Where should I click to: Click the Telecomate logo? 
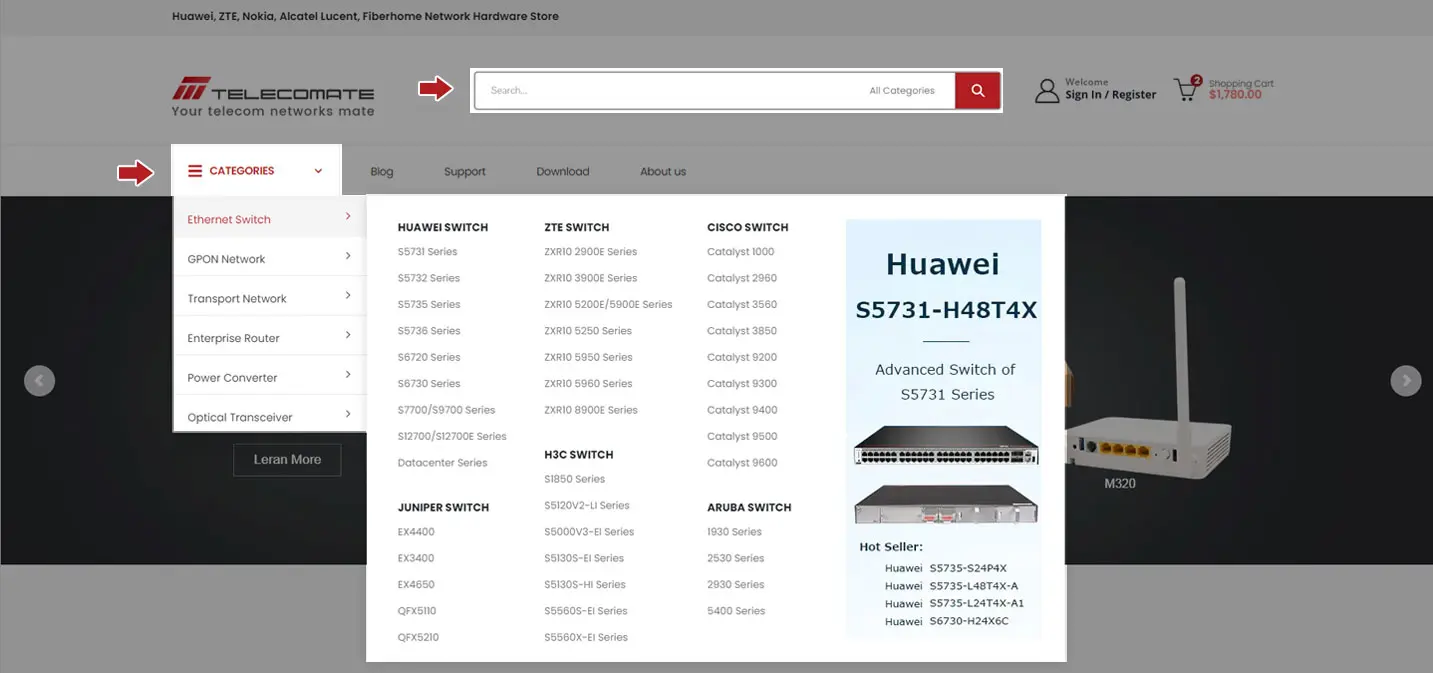273,97
